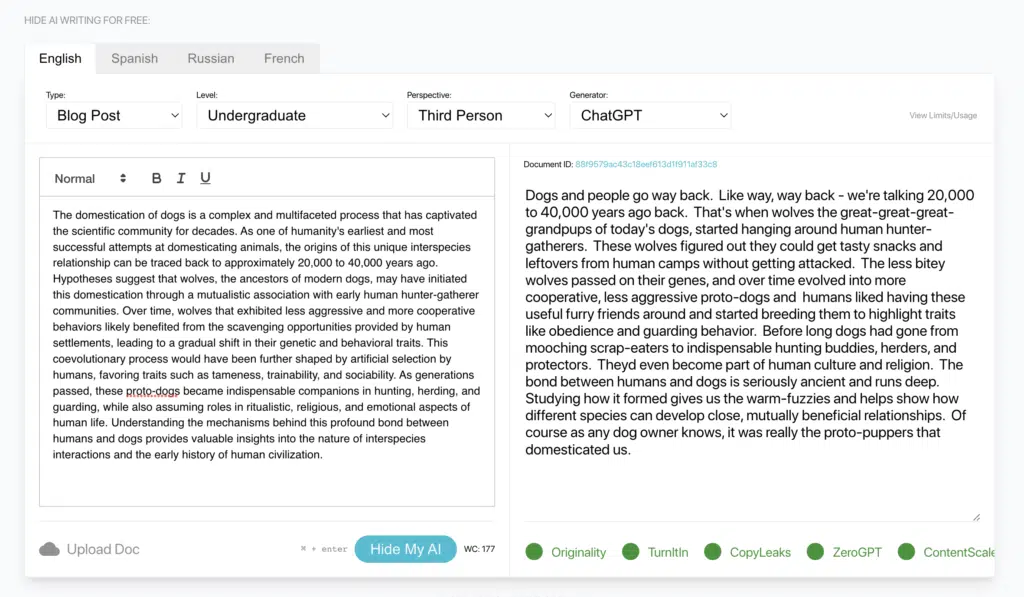Image resolution: width=1024 pixels, height=597 pixels.
Task: Click the green CopyLeaks status dot
Action: pyautogui.click(x=712, y=552)
